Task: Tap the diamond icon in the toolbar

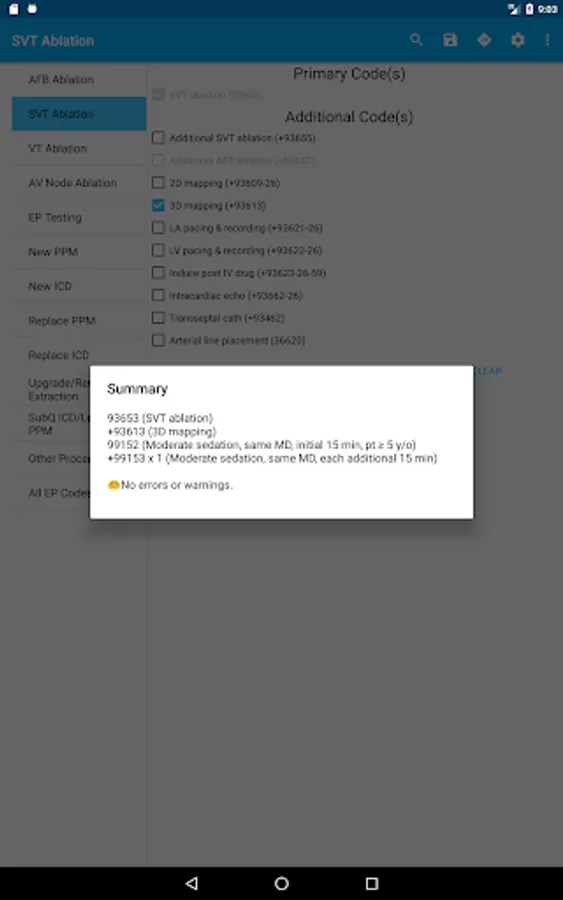Action: pyautogui.click(x=484, y=40)
